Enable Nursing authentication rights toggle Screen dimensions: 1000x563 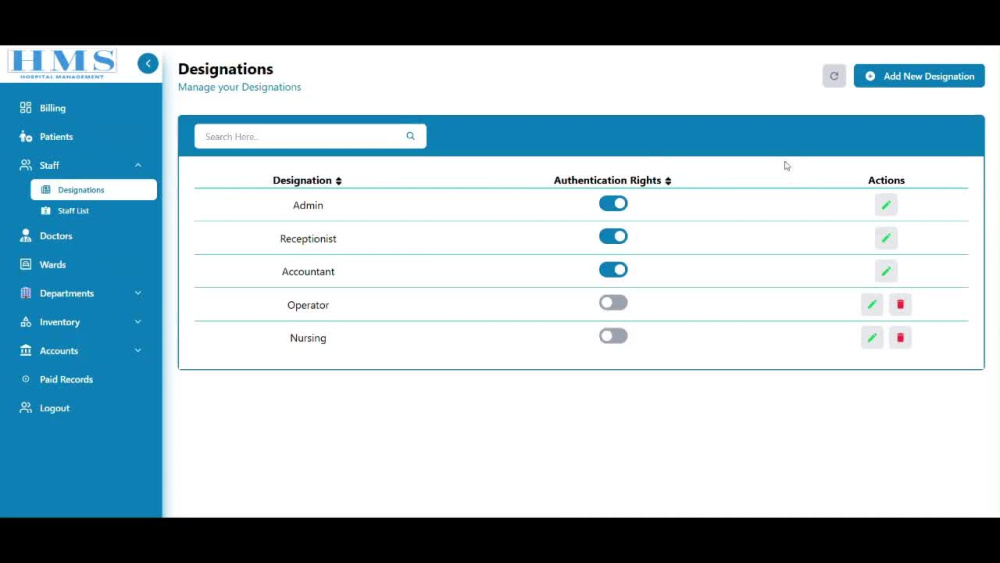tap(613, 336)
